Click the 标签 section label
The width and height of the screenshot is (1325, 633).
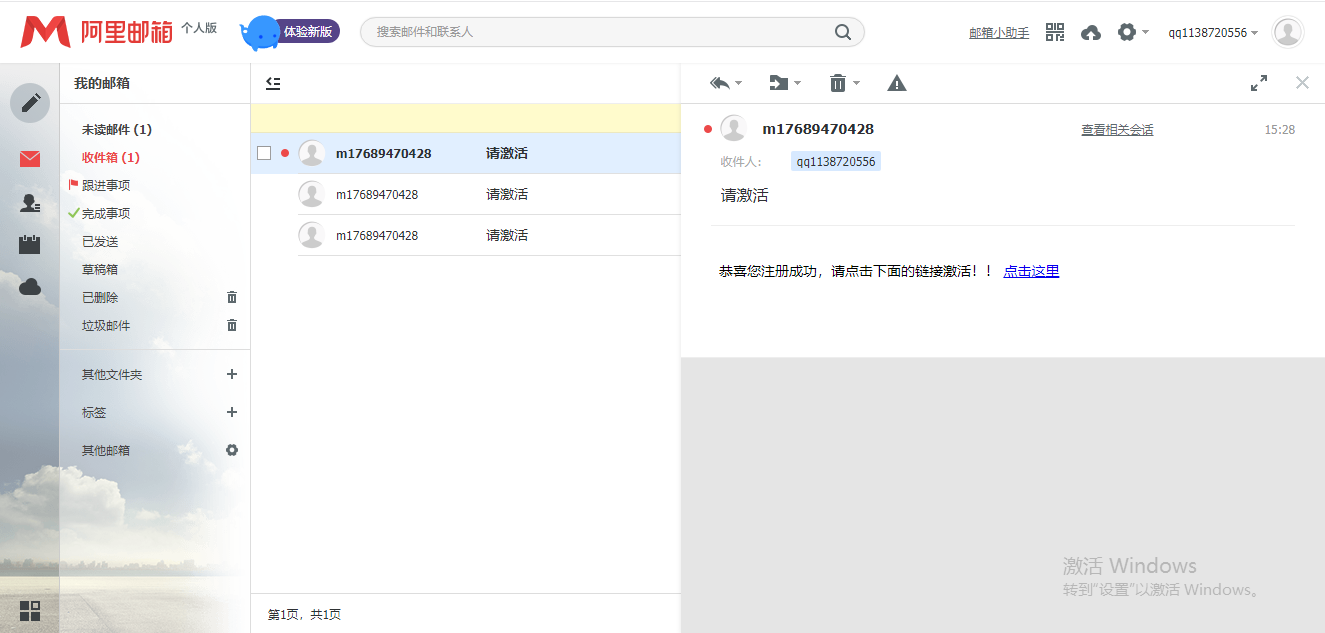click(94, 413)
